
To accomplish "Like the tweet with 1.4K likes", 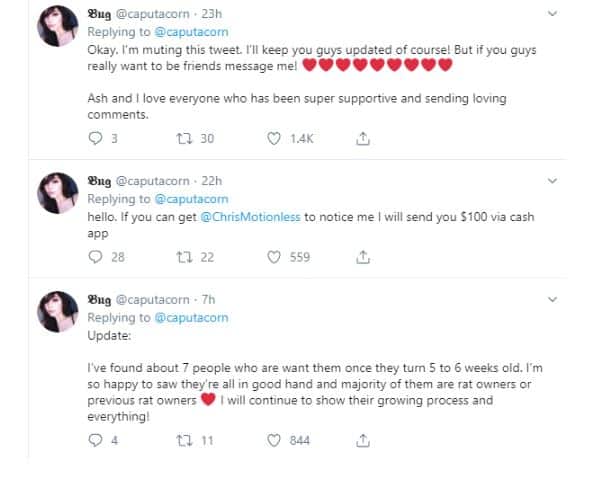I will (274, 139).
